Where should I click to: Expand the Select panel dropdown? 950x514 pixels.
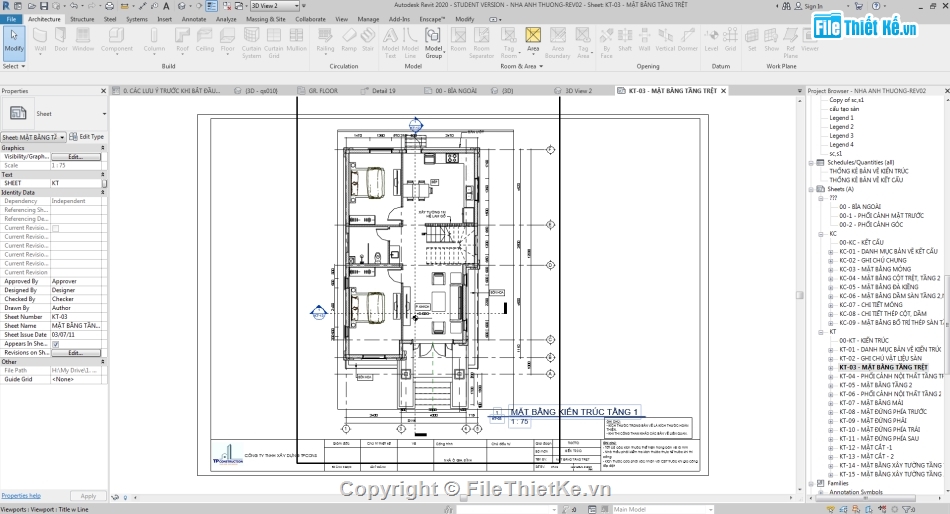click(14, 66)
